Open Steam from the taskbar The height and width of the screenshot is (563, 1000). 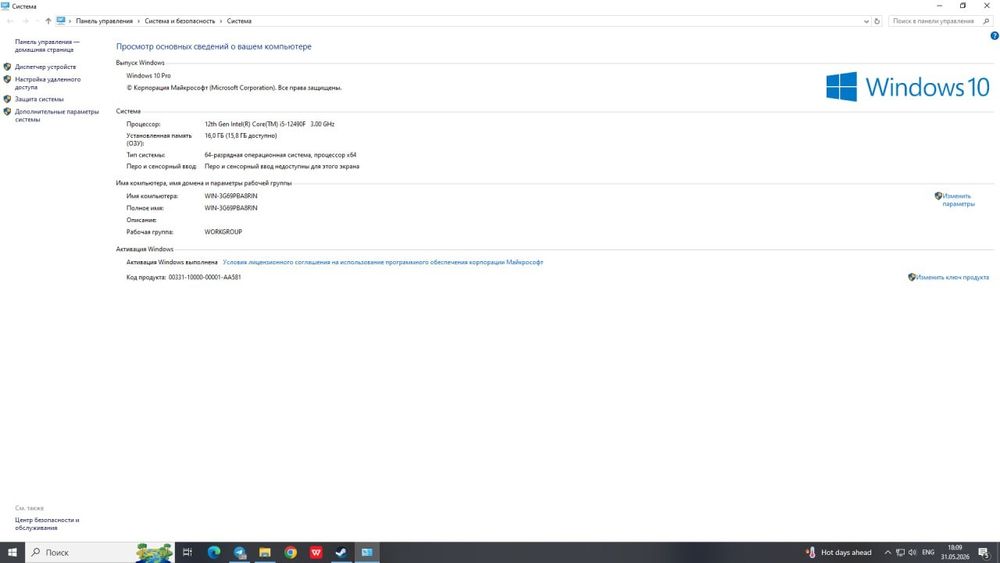[x=341, y=552]
